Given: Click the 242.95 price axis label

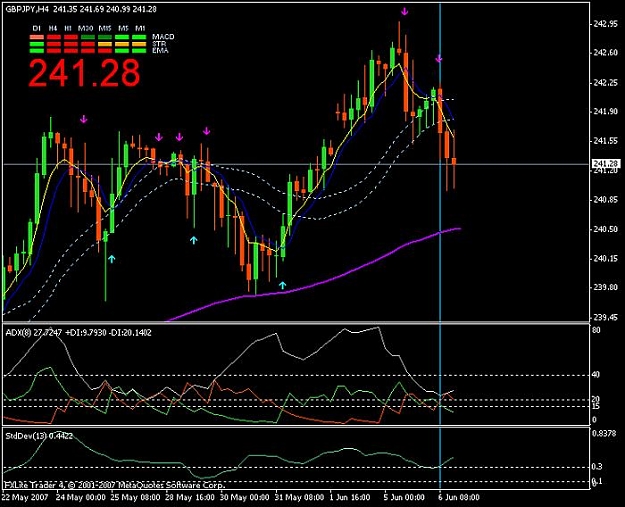Looking at the screenshot, I should tap(605, 24).
